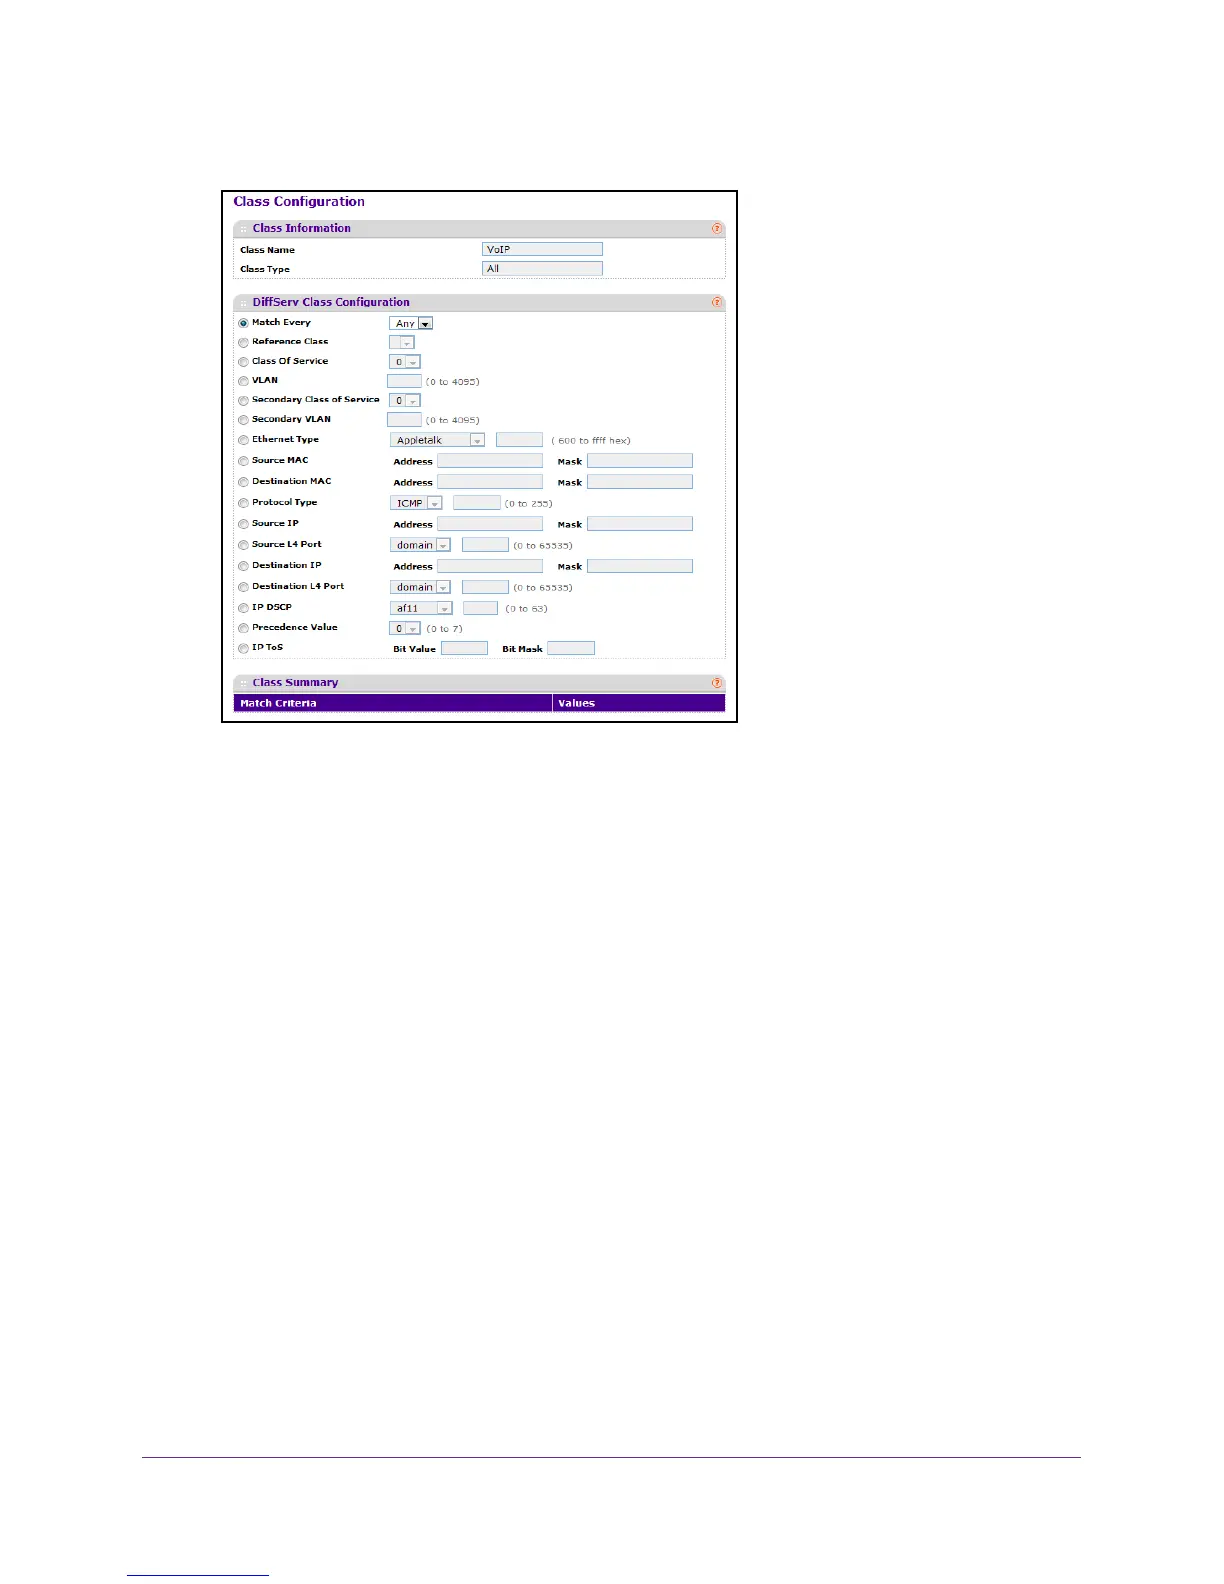Screen dimensions: 1224x1584
Task: Click the IP ToS Bit Mask field
Action: tap(571, 648)
